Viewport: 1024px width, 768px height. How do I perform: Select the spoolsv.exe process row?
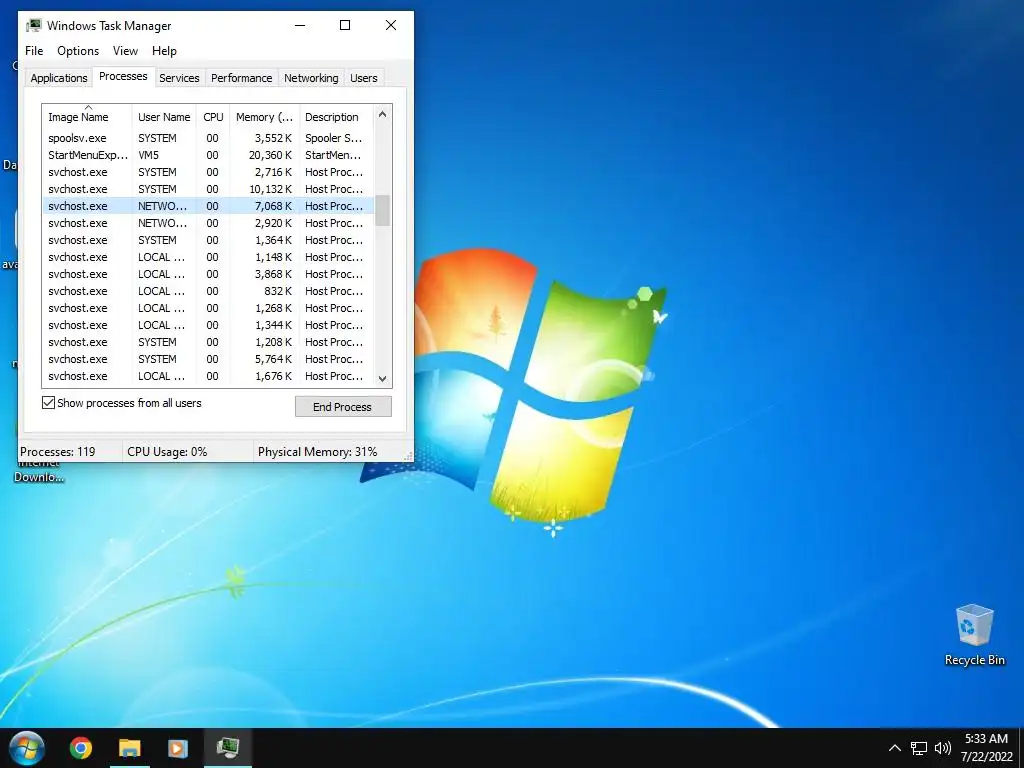point(208,138)
